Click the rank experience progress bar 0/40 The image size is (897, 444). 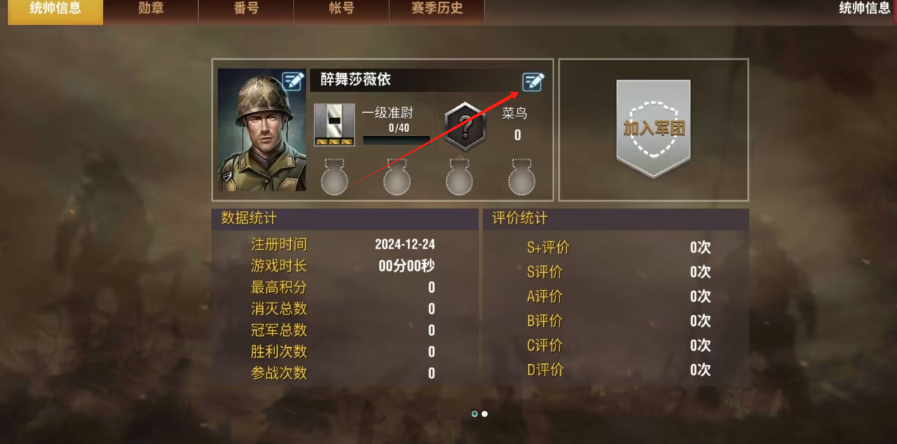396,140
